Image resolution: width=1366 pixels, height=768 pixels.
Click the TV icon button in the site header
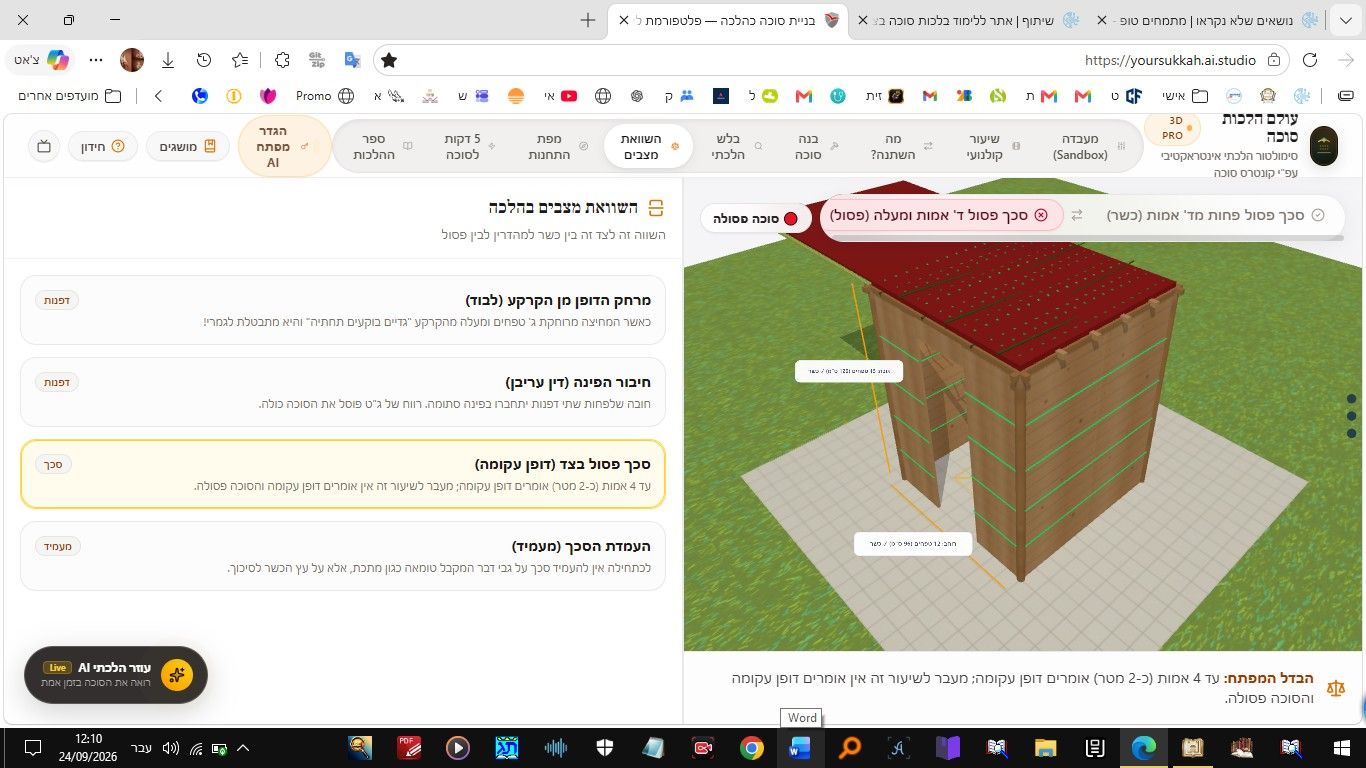43,146
